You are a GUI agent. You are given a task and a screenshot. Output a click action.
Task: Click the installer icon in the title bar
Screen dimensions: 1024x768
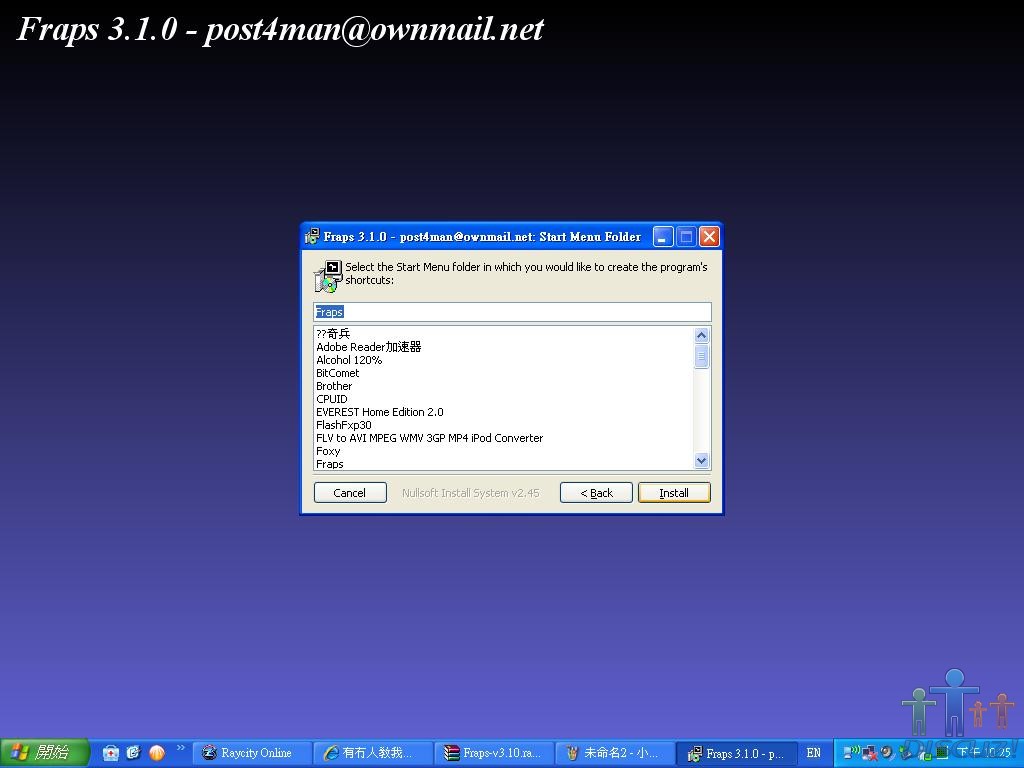pos(312,236)
